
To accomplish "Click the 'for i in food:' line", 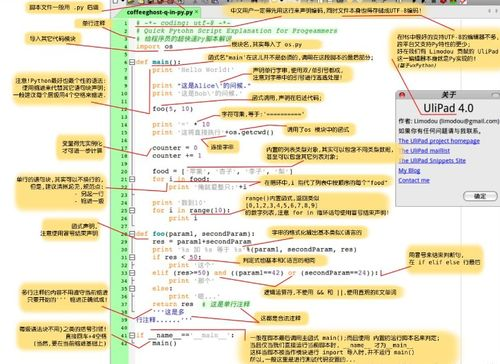I will [x=181, y=179].
